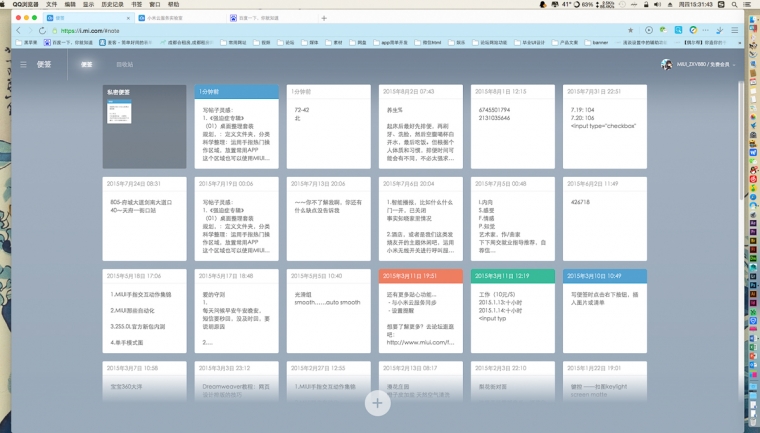
Task: Open the orange note dated 2015年3月11日 19:51
Action: pos(421,311)
